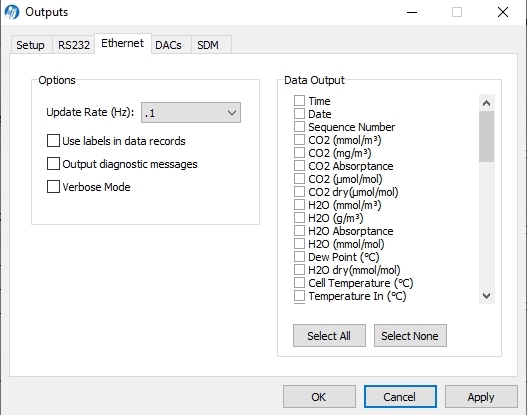This screenshot has width=527, height=415.
Task: Open the Update Rate dropdown
Action: 191,113
